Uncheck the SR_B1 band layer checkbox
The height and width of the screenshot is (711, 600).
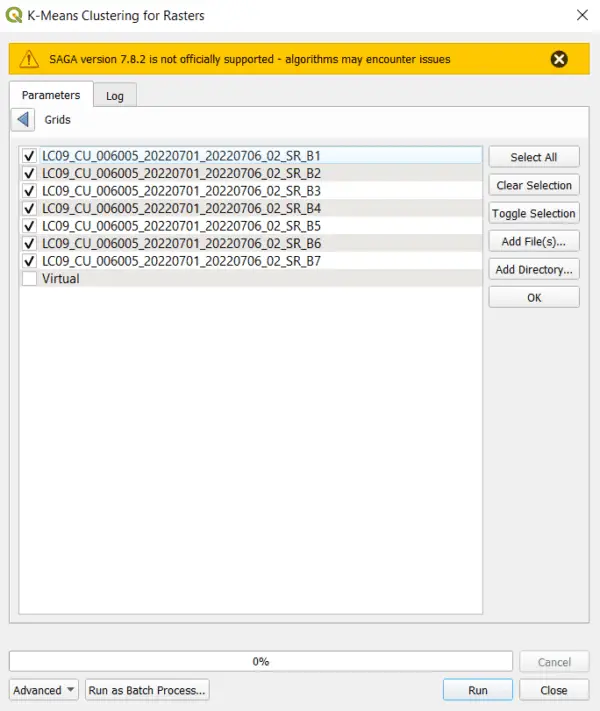point(29,156)
